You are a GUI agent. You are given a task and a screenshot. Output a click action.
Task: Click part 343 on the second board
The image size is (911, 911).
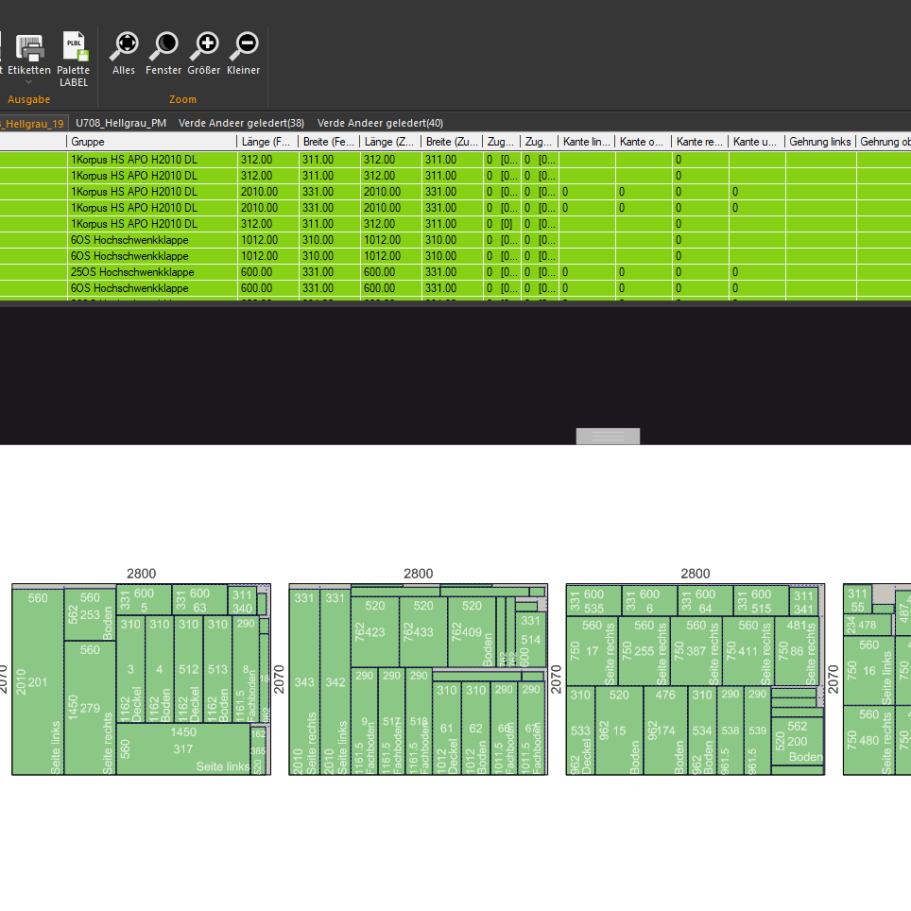click(x=305, y=682)
